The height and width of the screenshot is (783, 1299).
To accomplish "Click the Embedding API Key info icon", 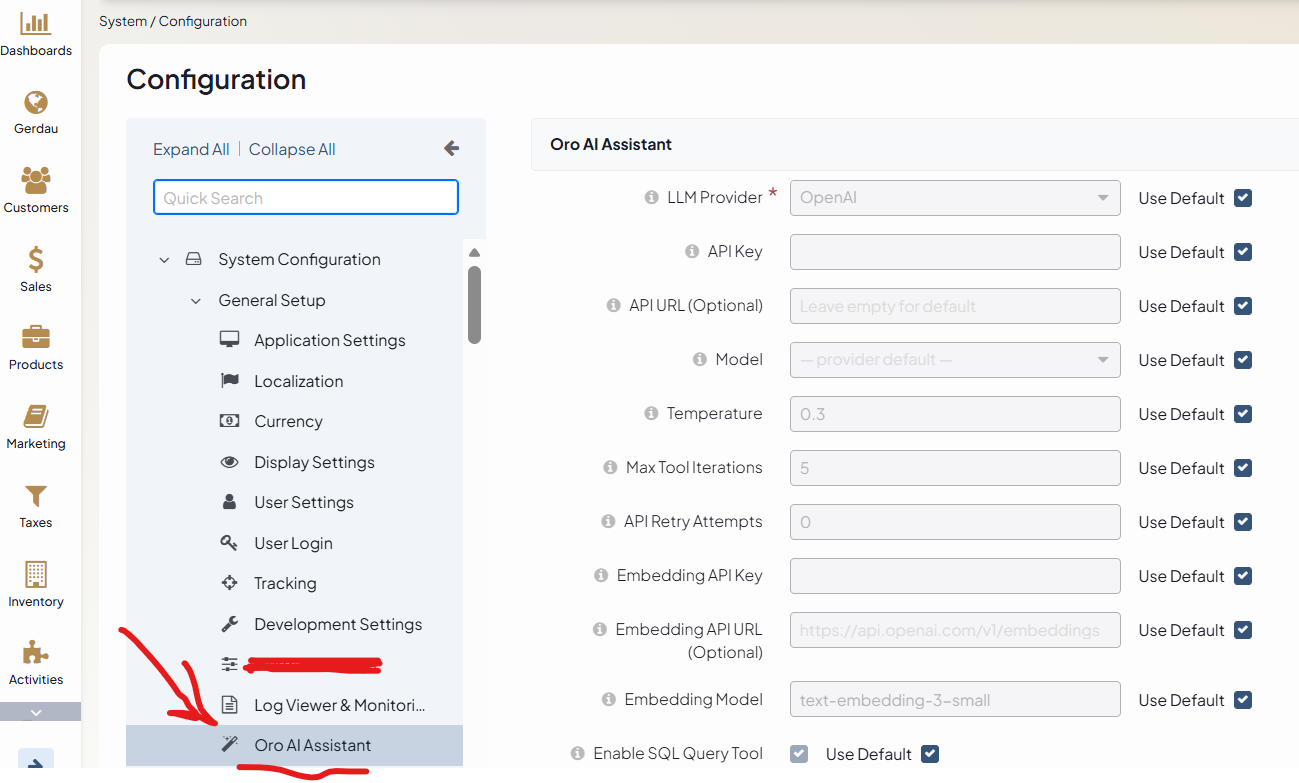I will point(601,576).
